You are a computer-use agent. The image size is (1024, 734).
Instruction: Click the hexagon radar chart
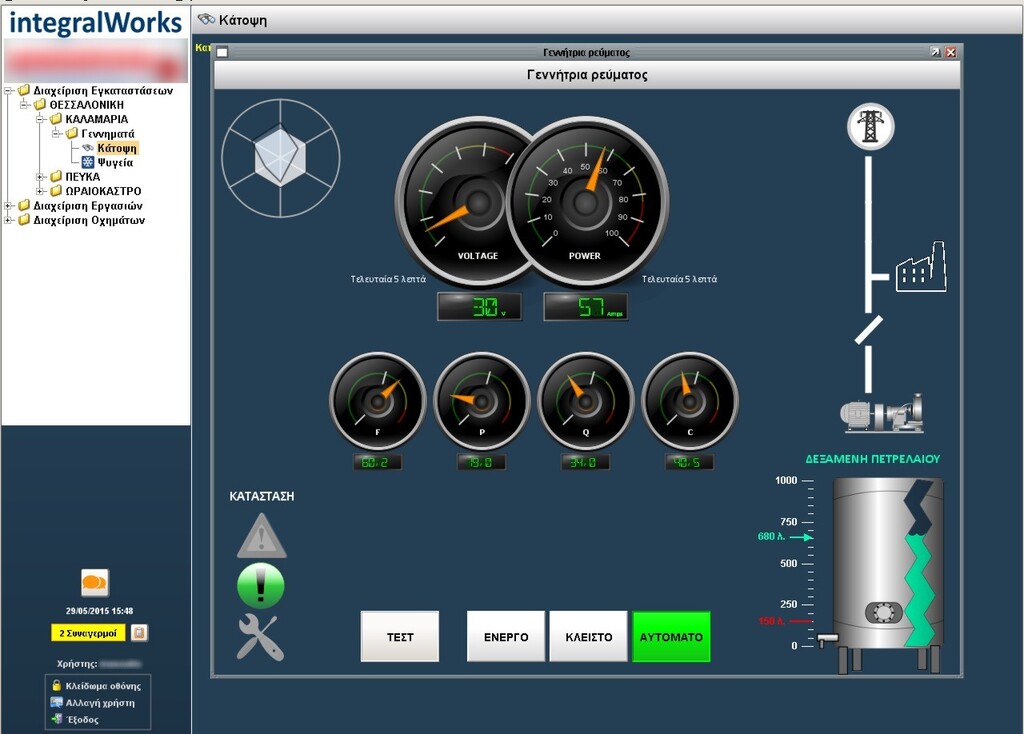click(x=279, y=157)
